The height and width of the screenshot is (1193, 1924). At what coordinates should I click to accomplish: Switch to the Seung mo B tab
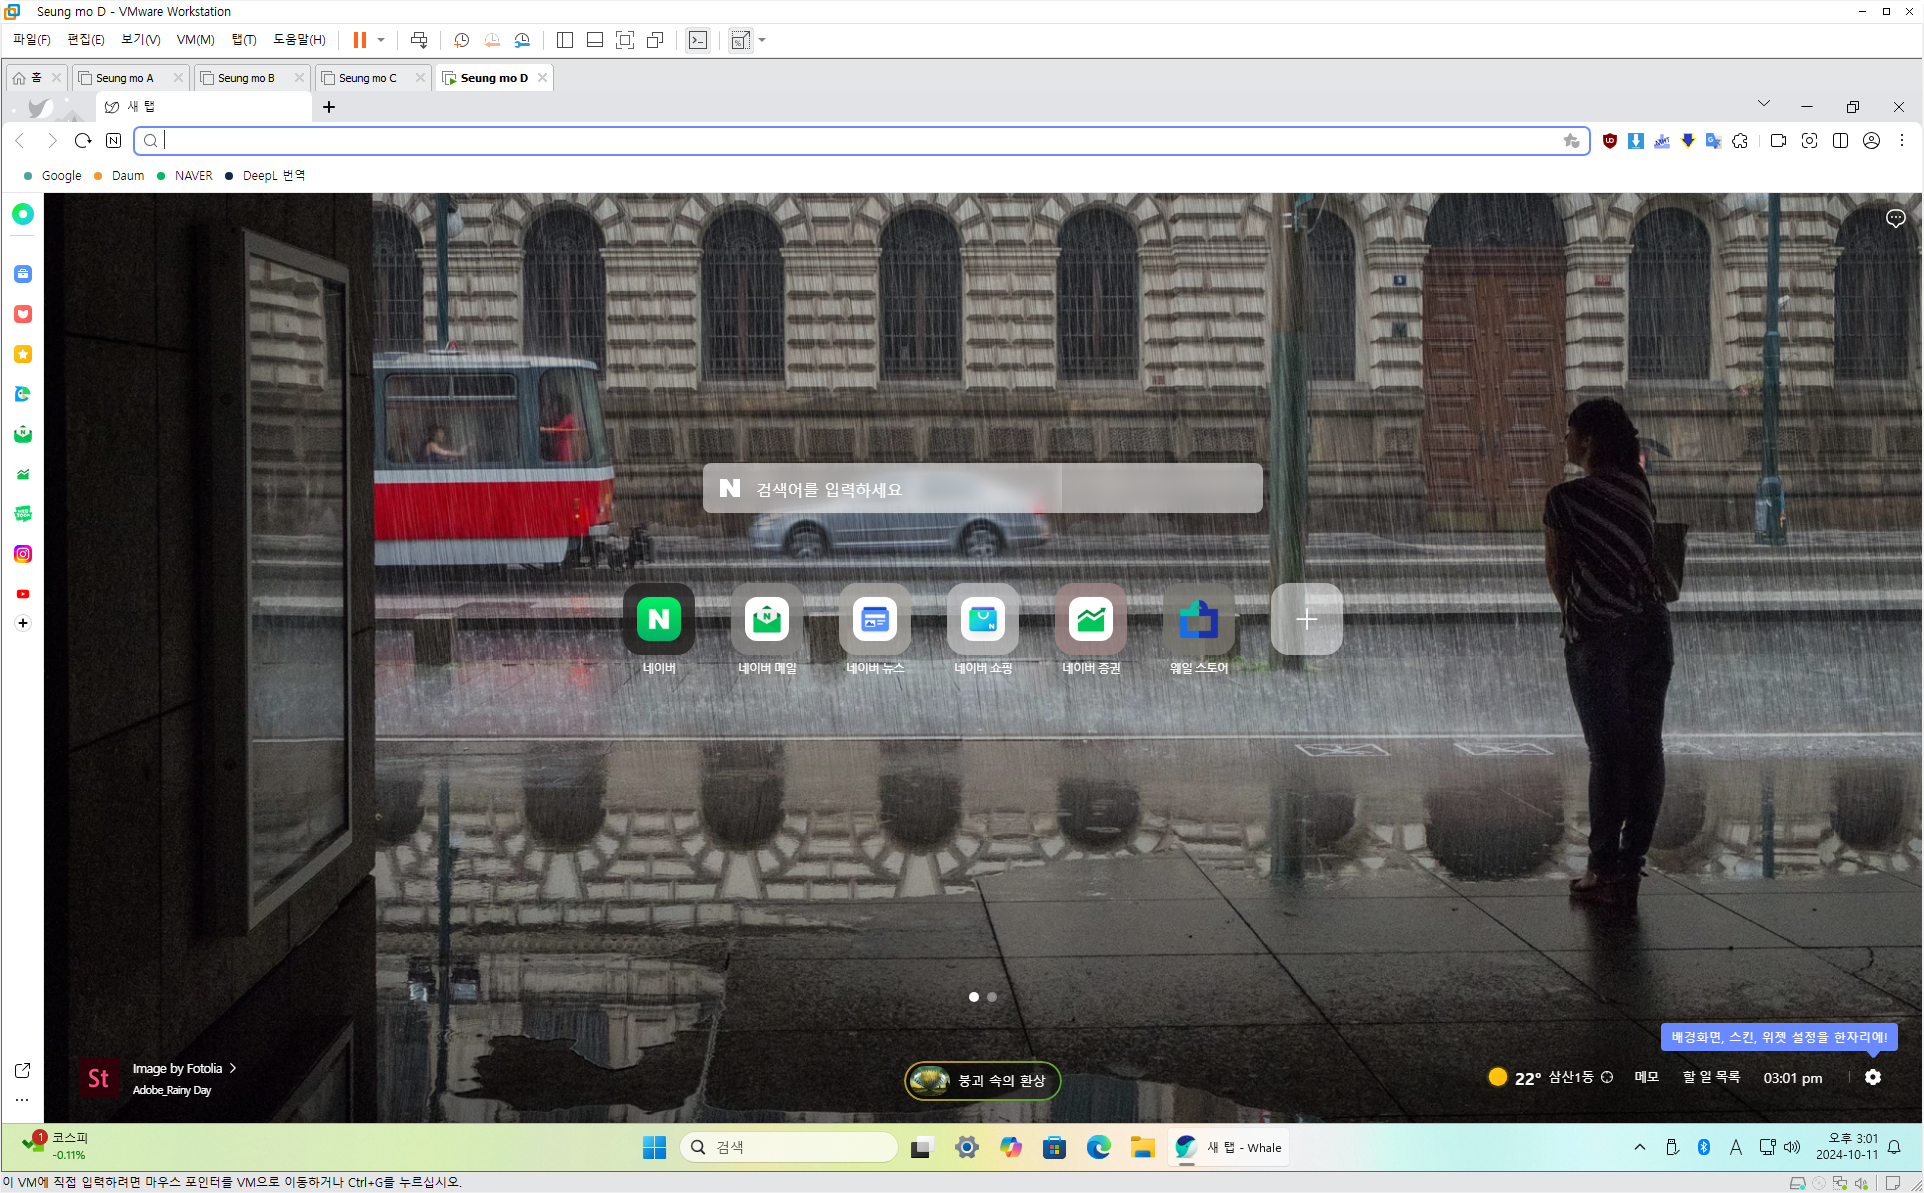246,78
